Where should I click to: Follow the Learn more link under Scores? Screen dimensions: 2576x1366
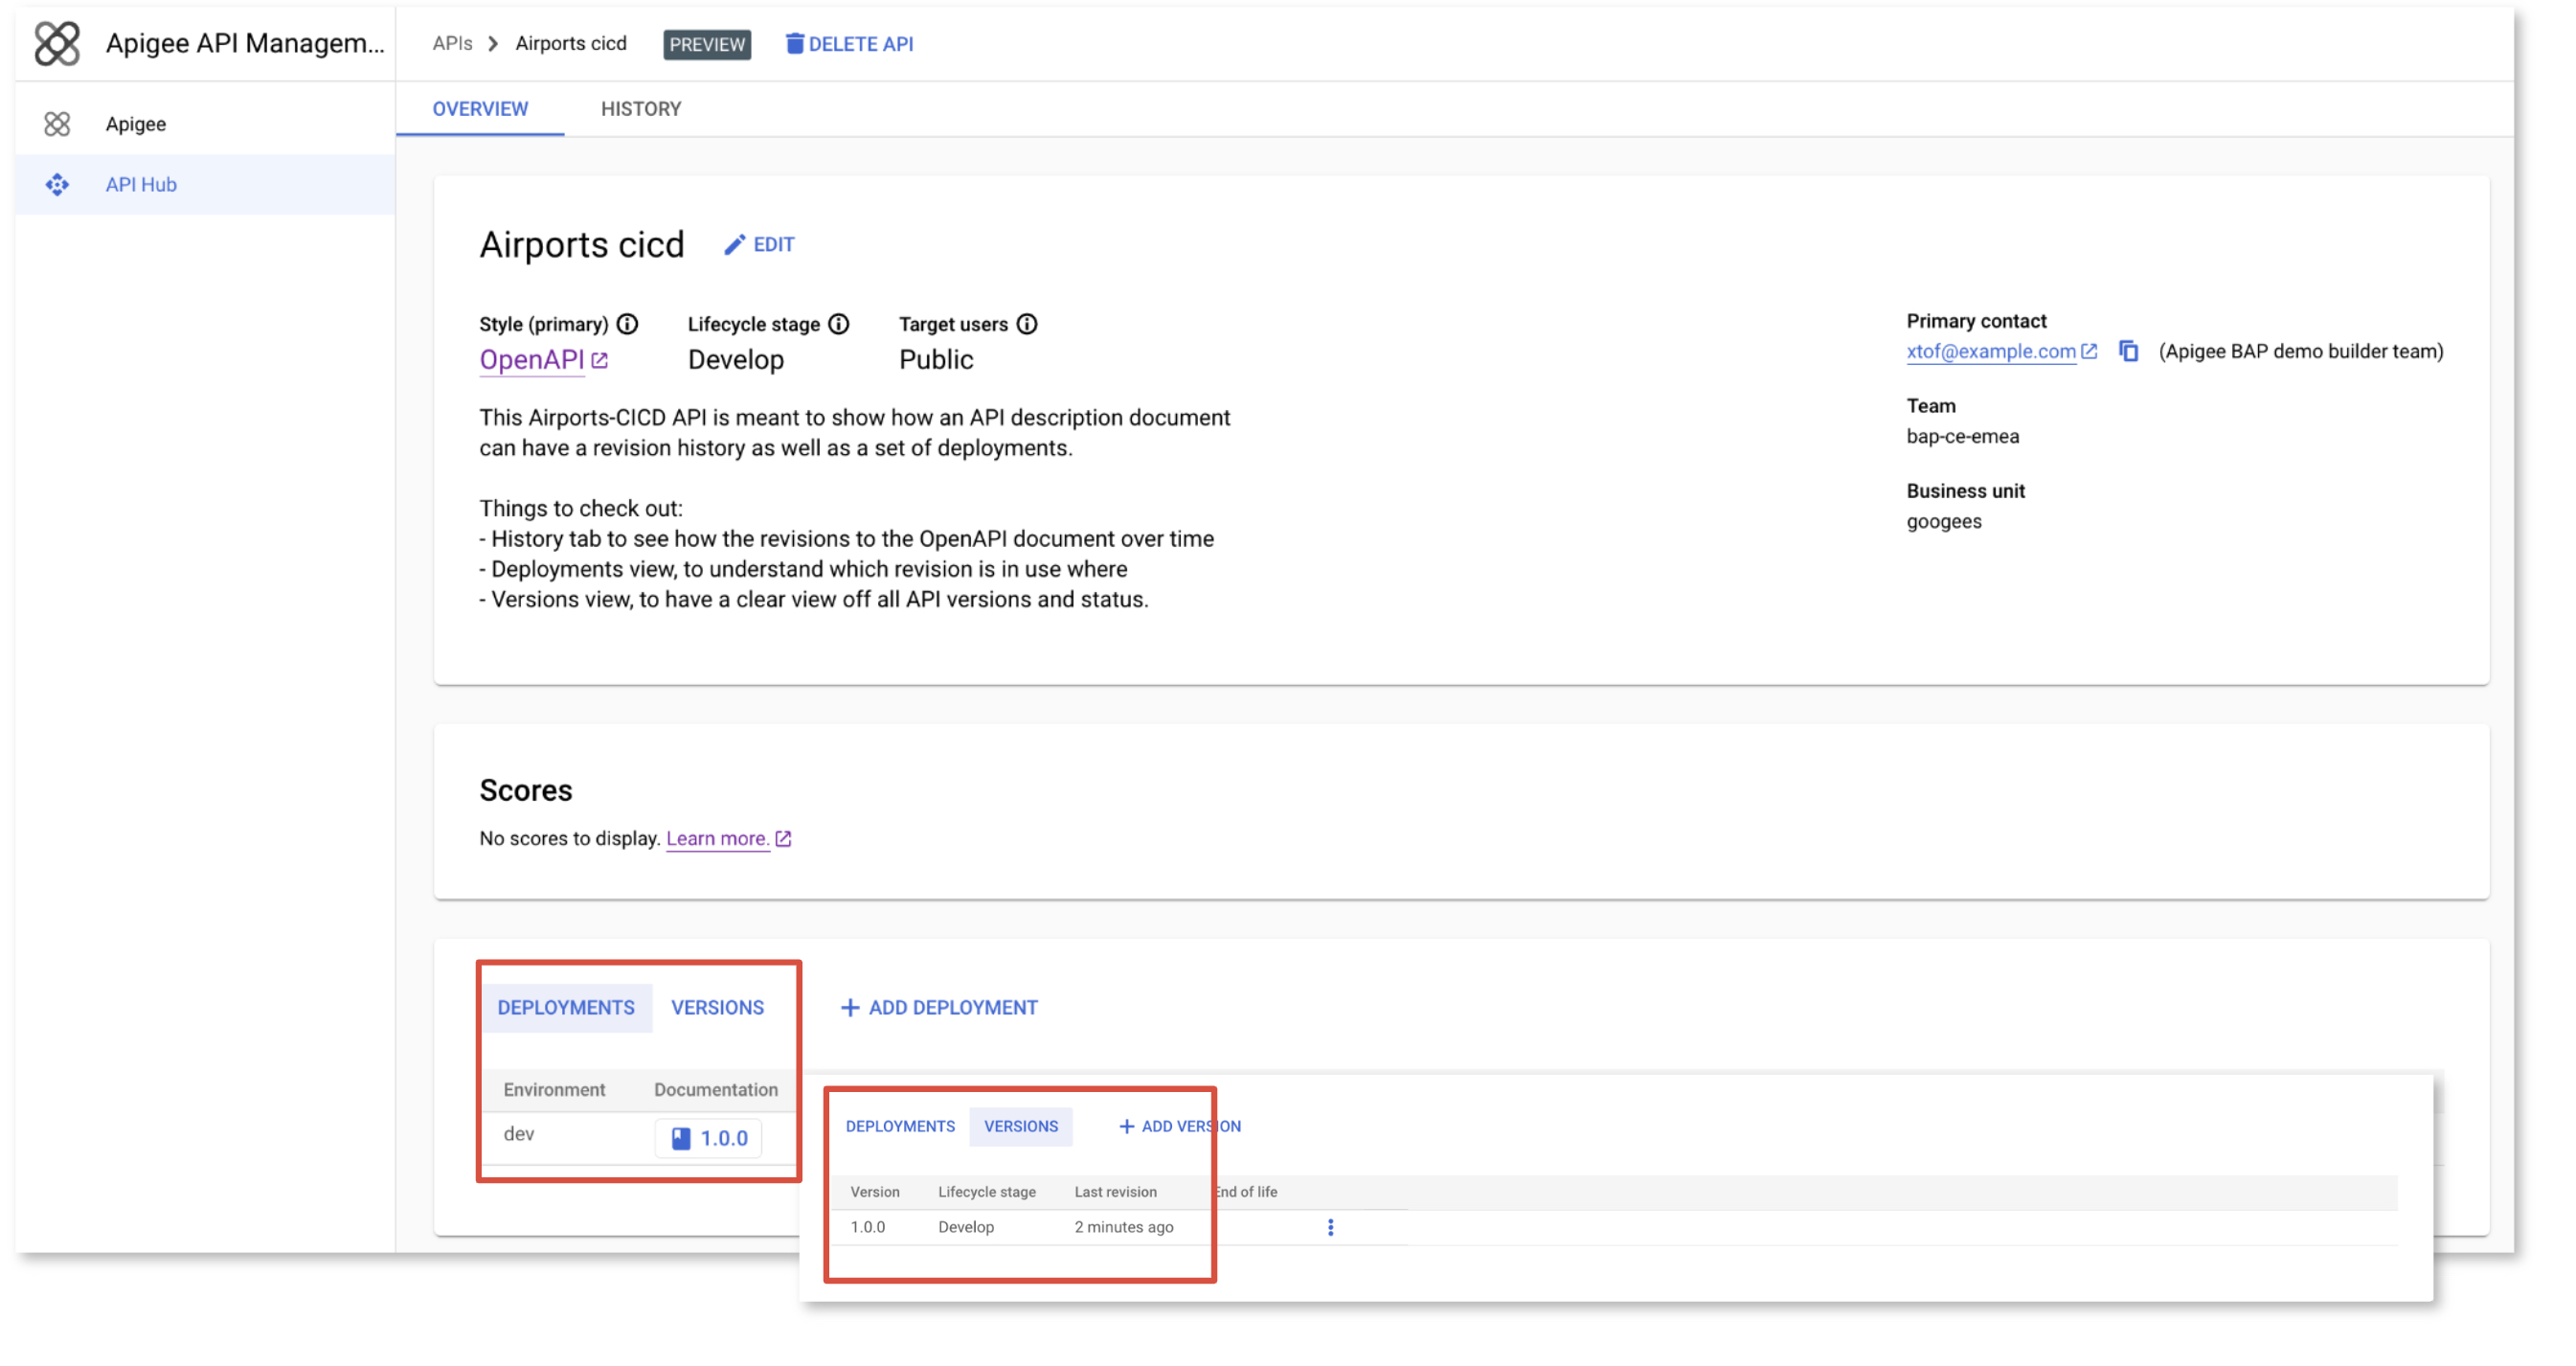[x=717, y=838]
